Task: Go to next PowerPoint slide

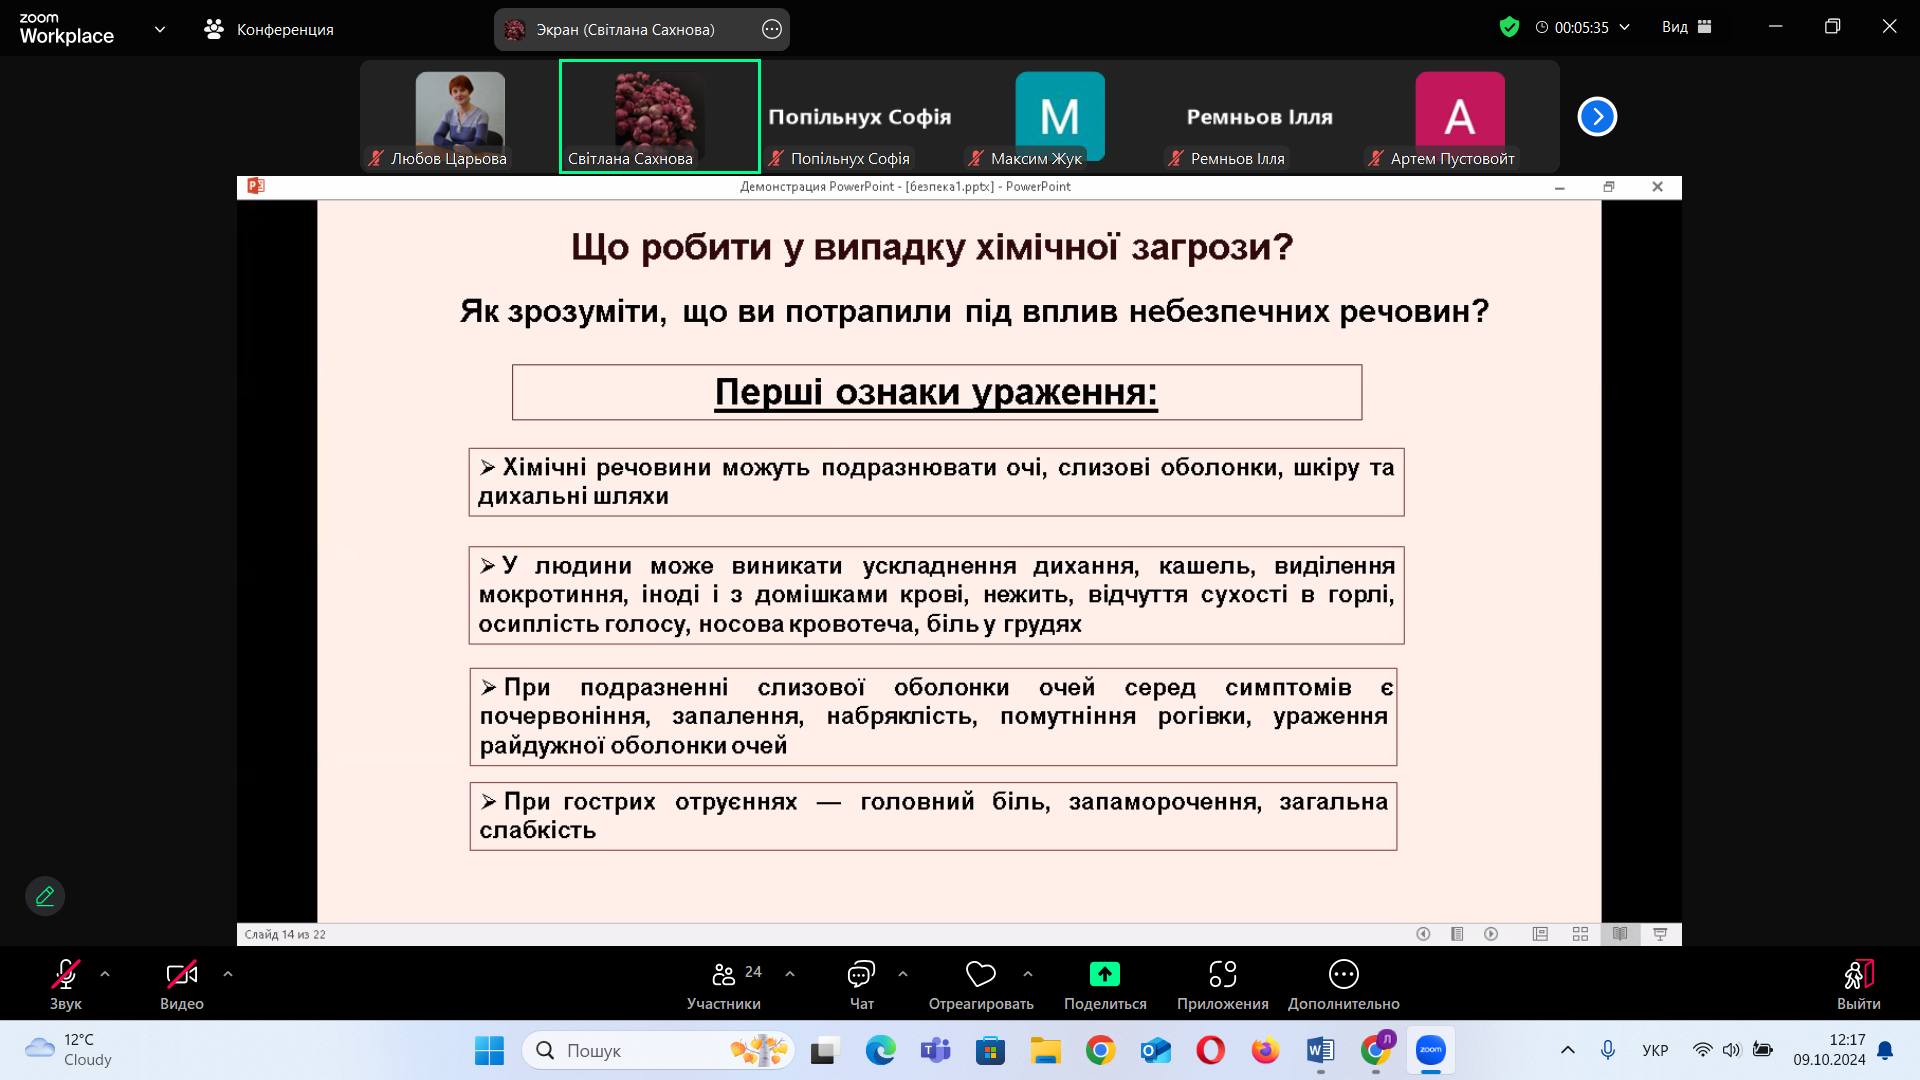Action: [x=1491, y=934]
